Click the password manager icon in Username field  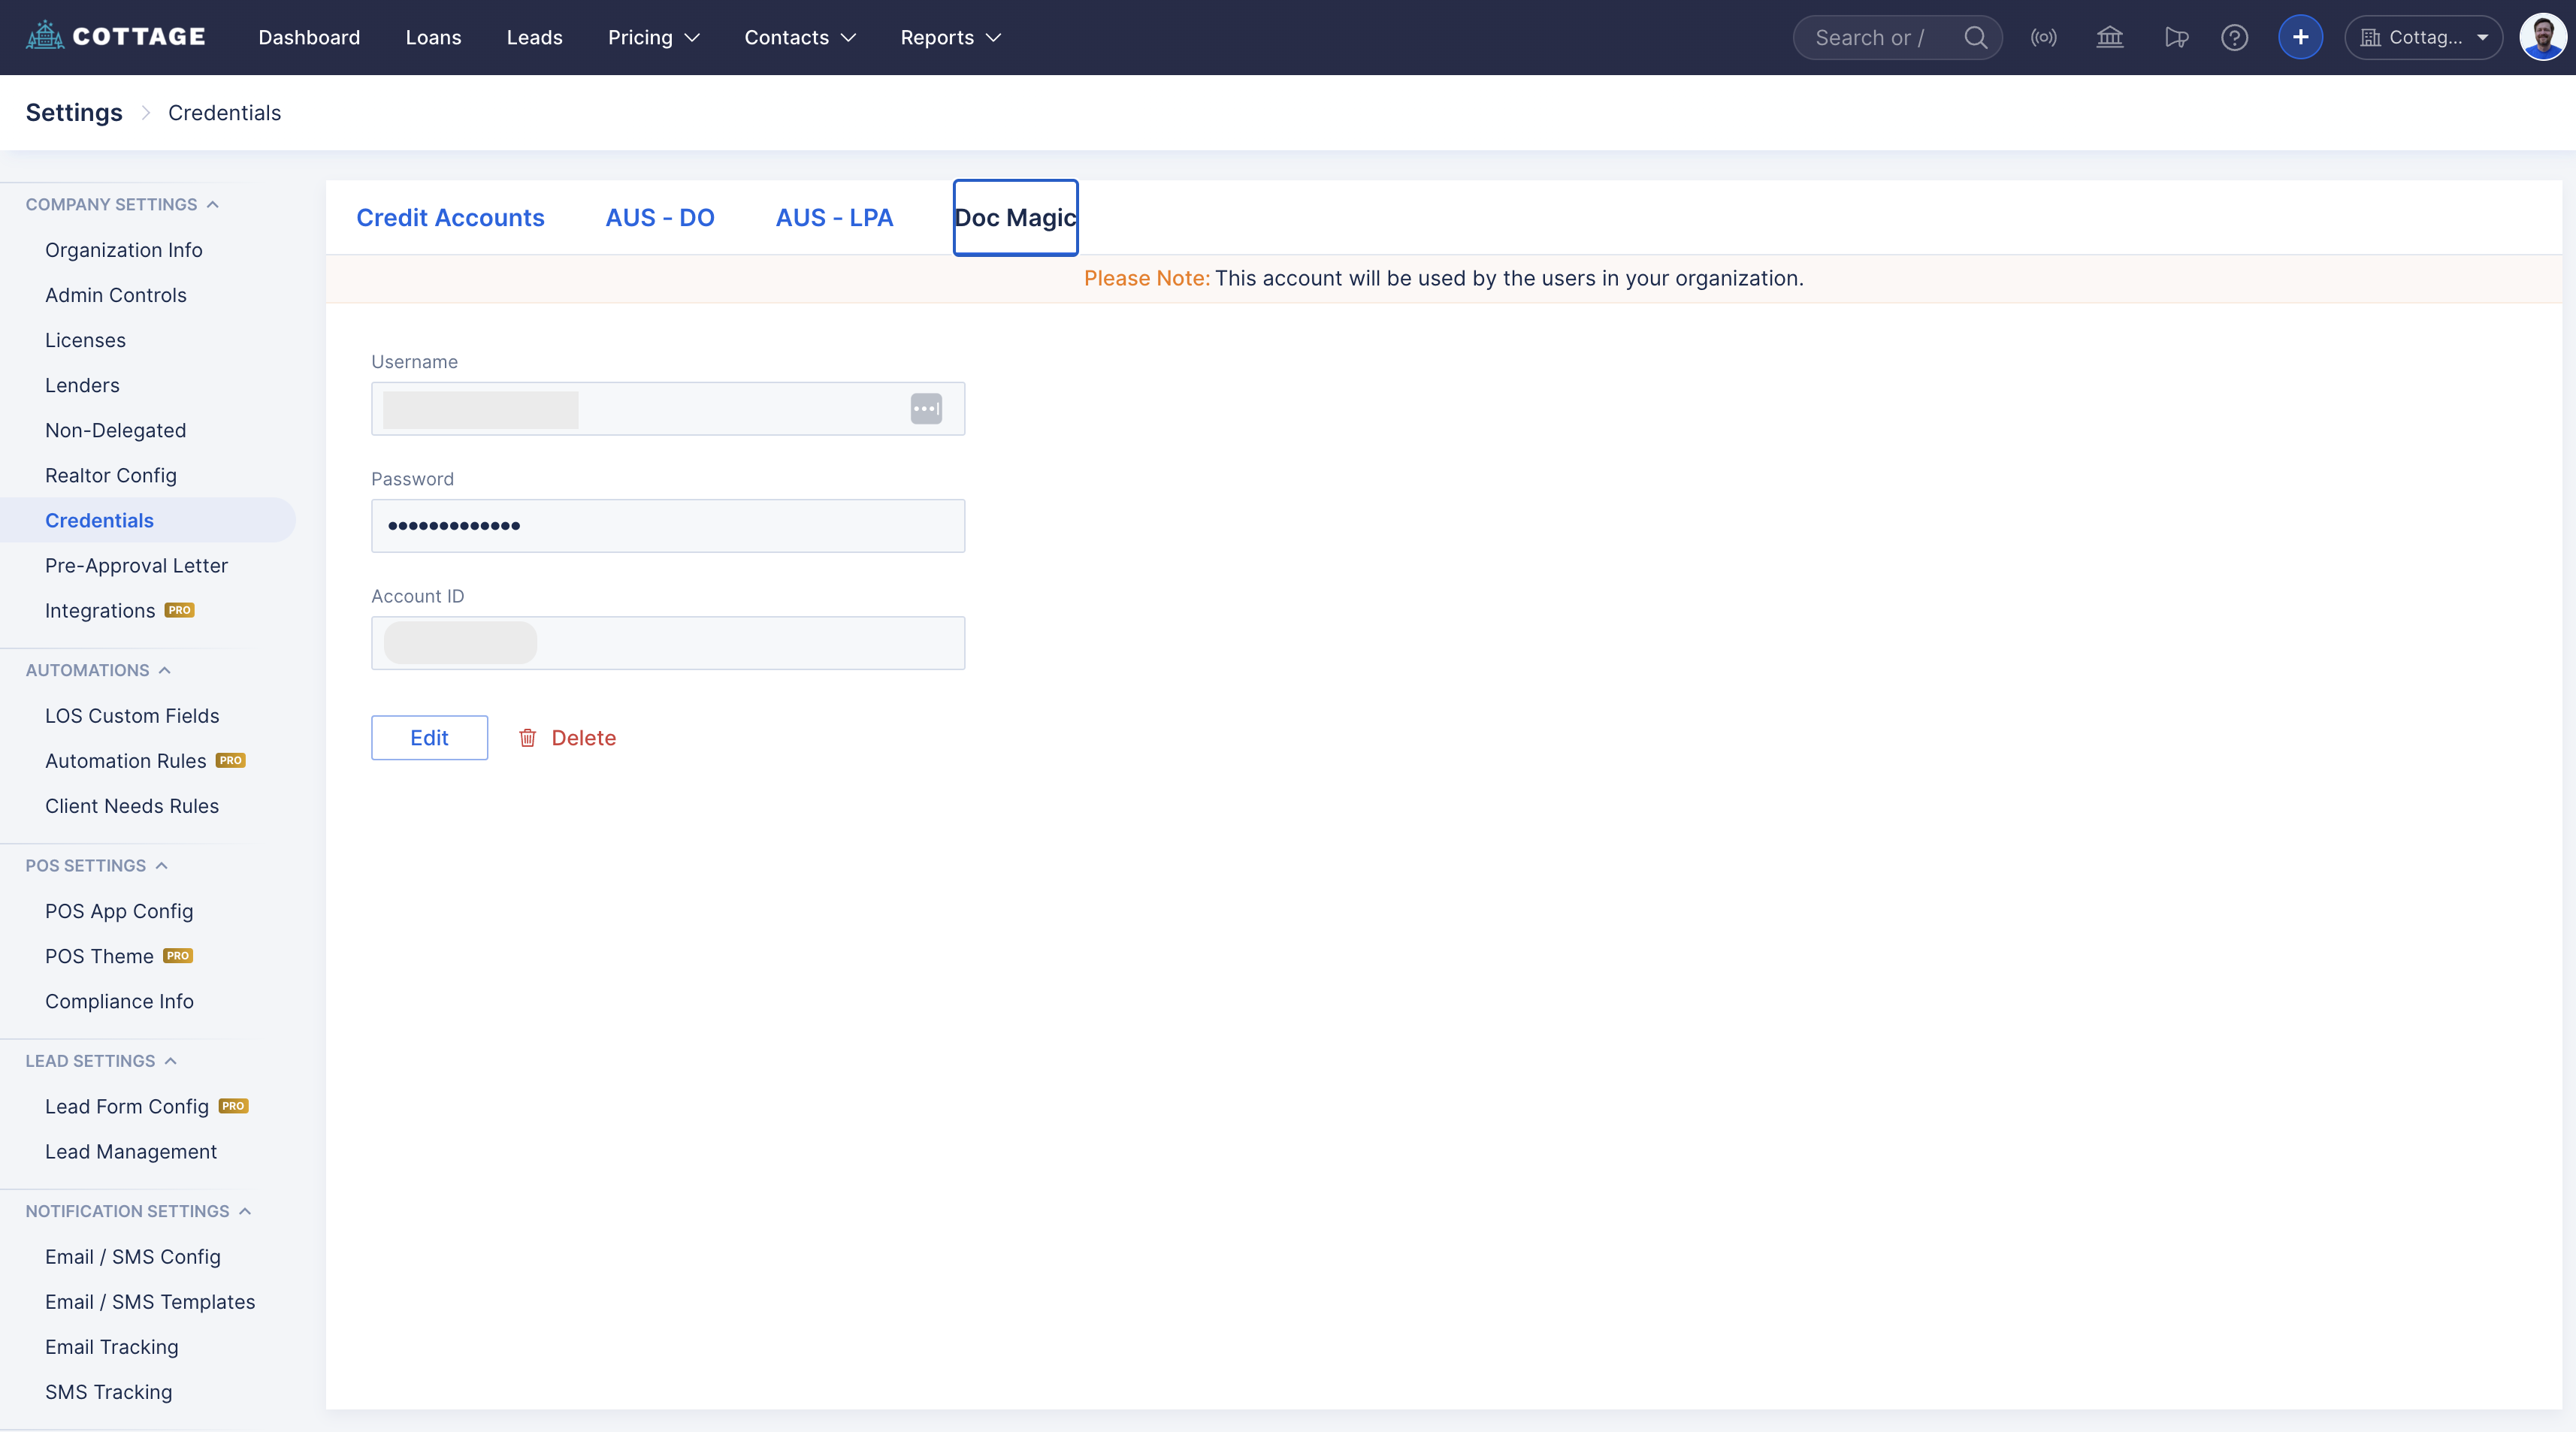pyautogui.click(x=925, y=409)
